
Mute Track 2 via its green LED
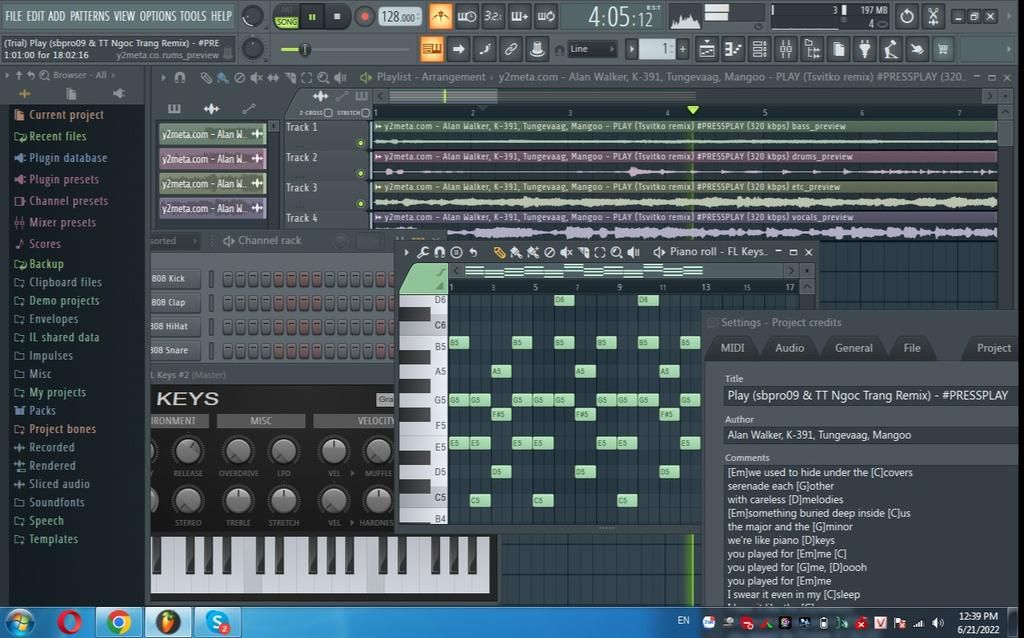(x=360, y=173)
